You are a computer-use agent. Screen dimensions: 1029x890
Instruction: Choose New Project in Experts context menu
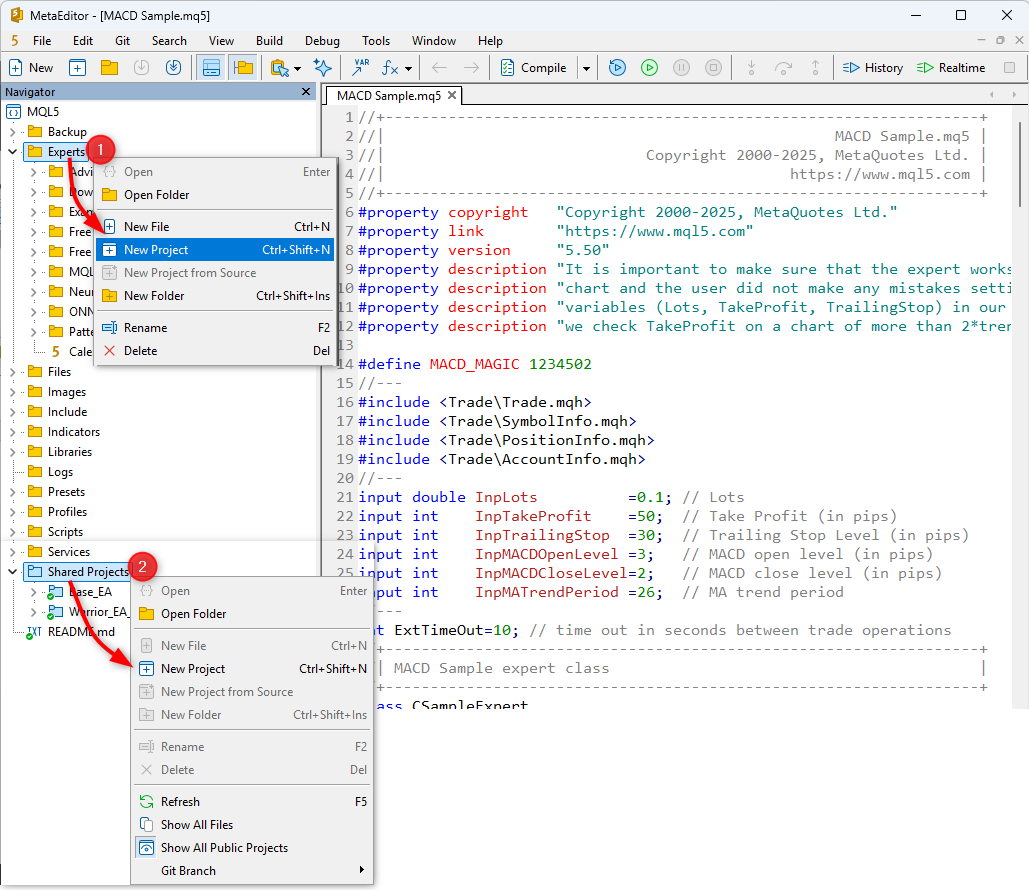pos(215,249)
